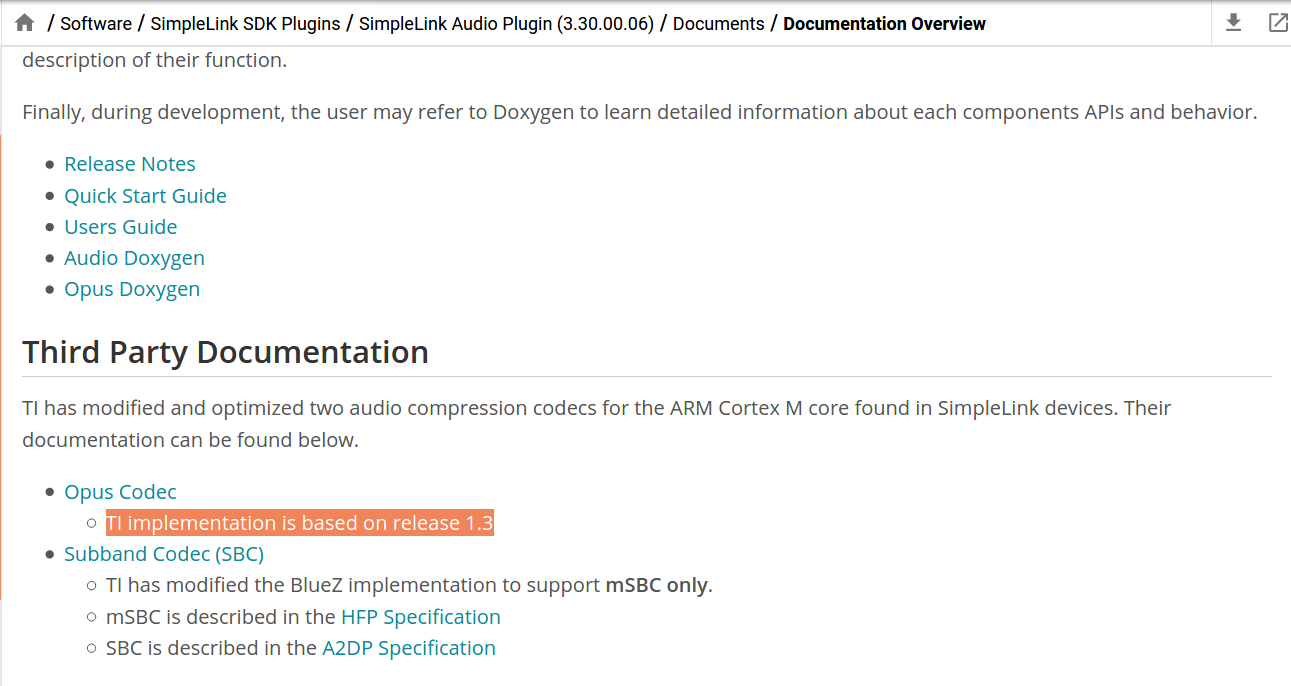Select SimpleLink Audio Plugin (3.30.00.06) breadcrumb

click(506, 23)
